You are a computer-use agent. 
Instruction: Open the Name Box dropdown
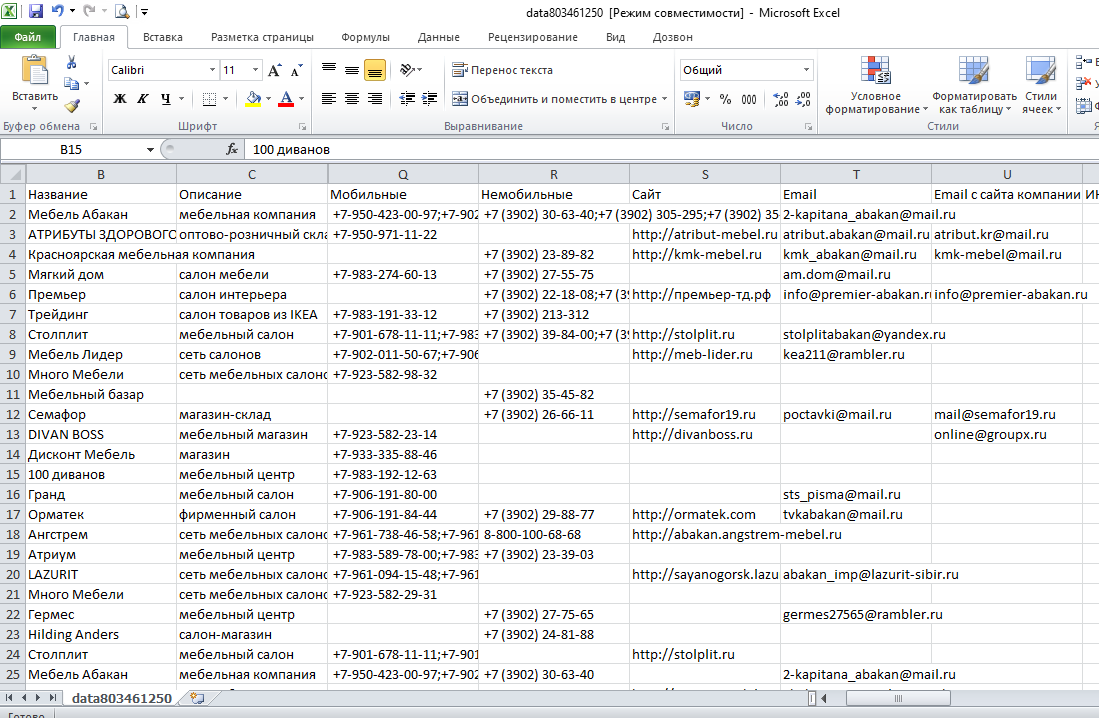click(150, 149)
